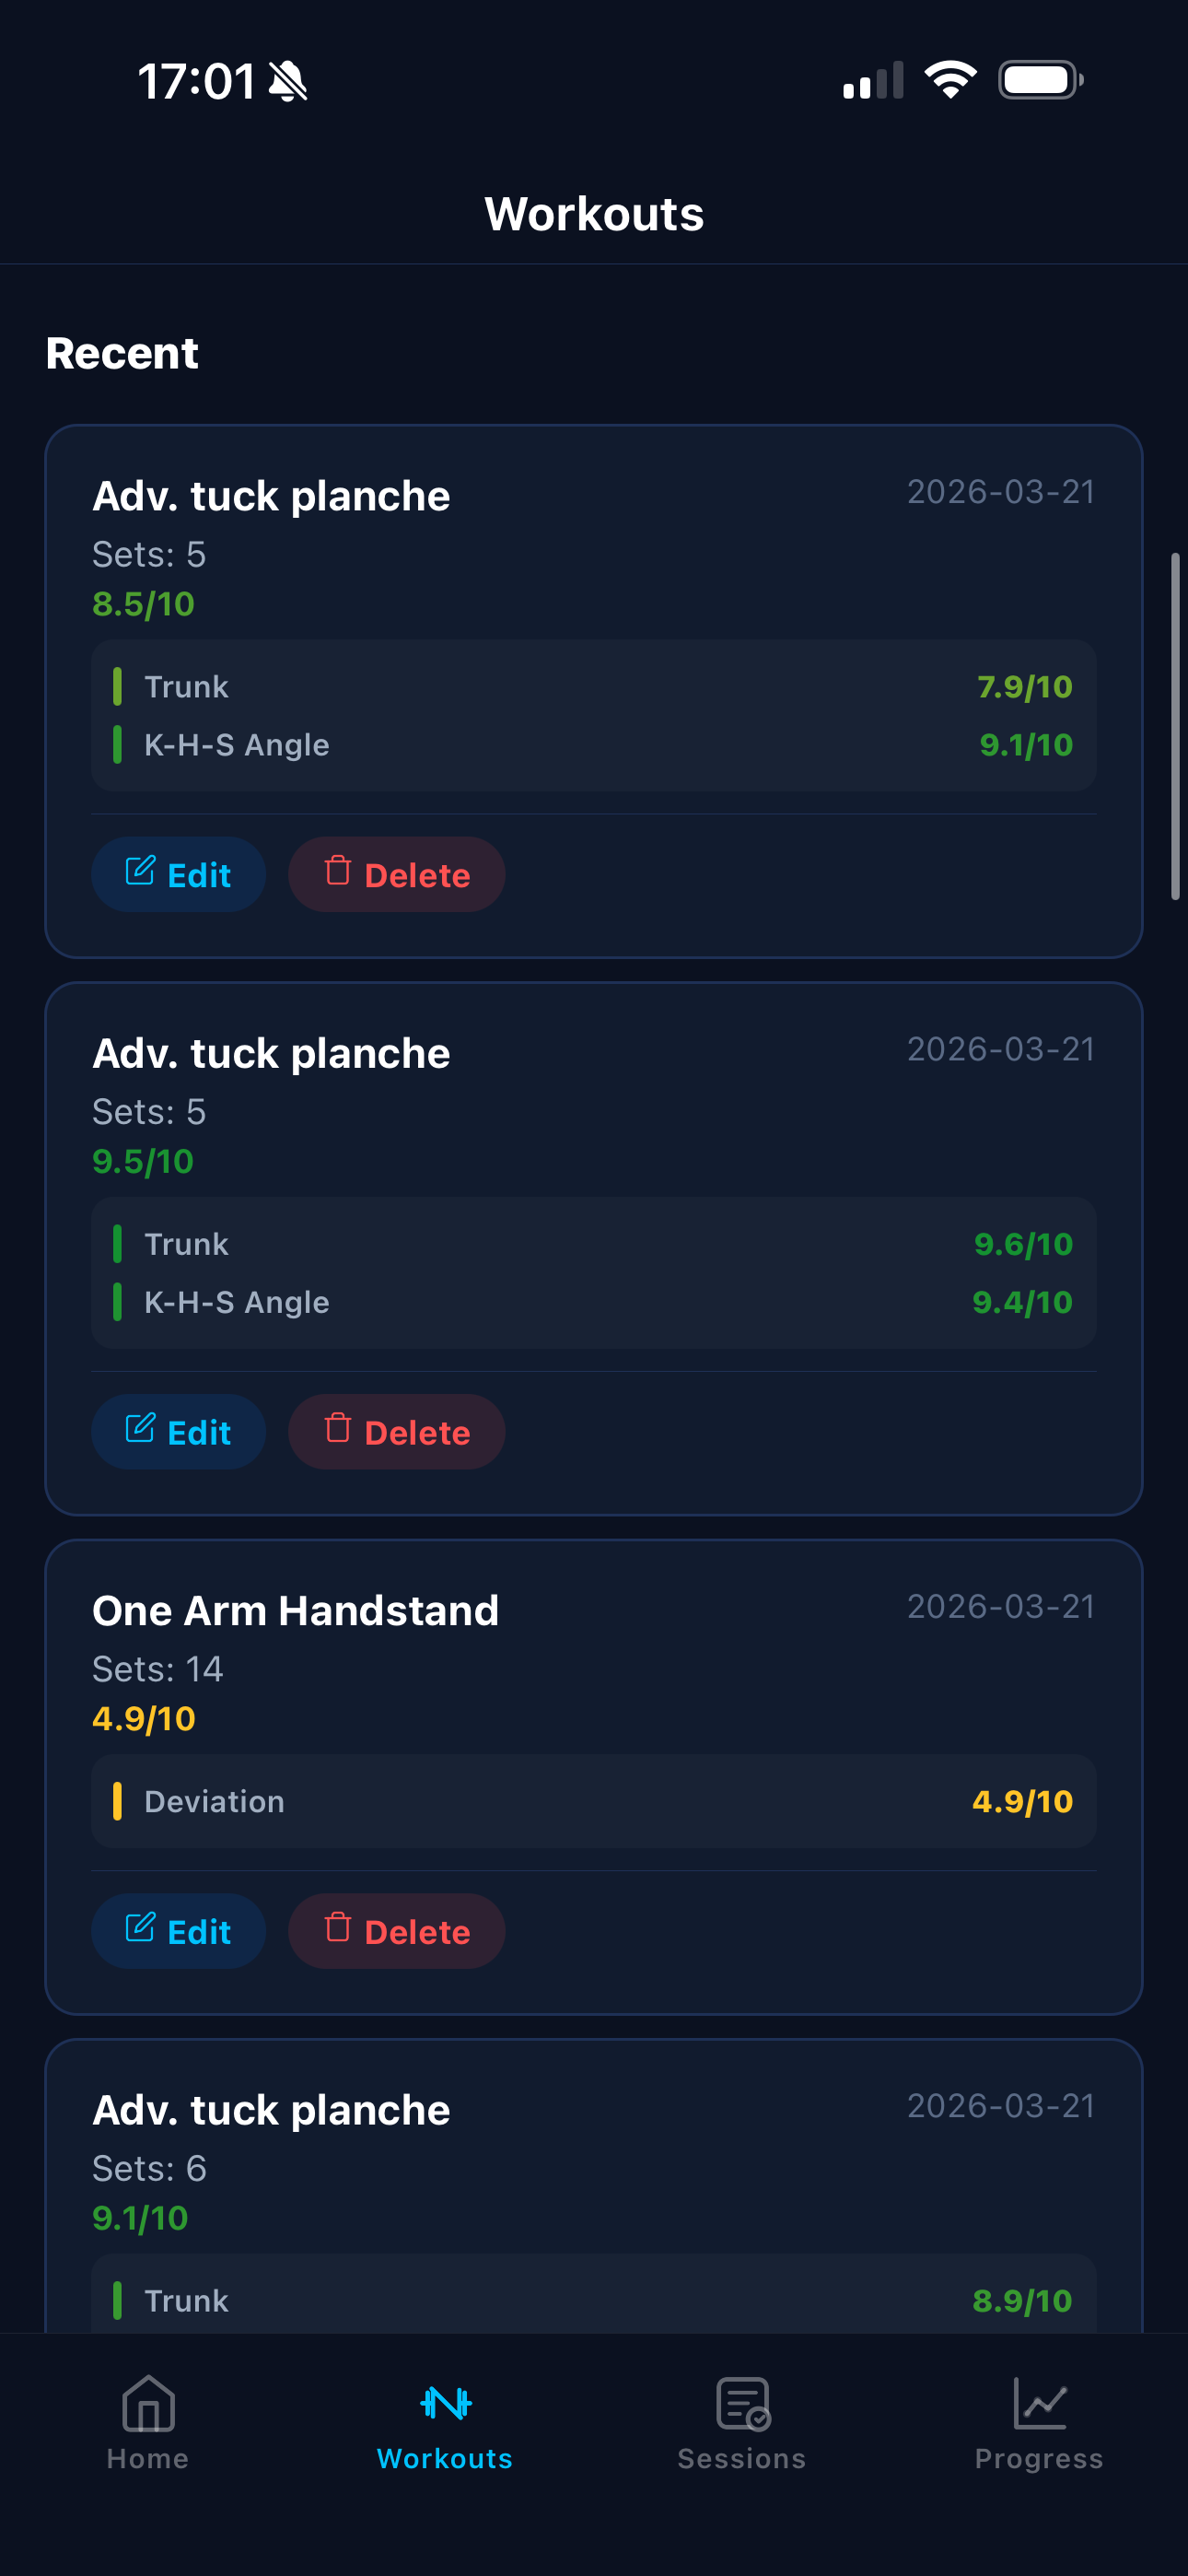The image size is (1188, 2576).
Task: Open the Home tab icon
Action: [x=148, y=2402]
